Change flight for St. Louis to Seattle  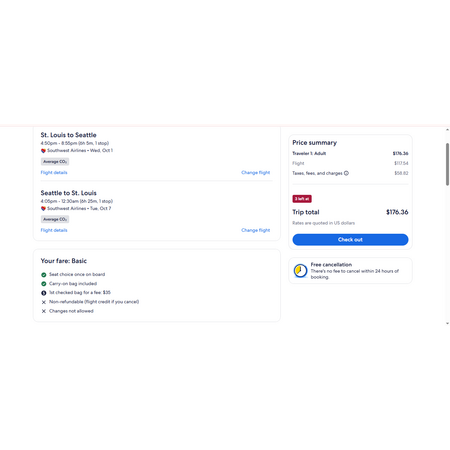(256, 172)
